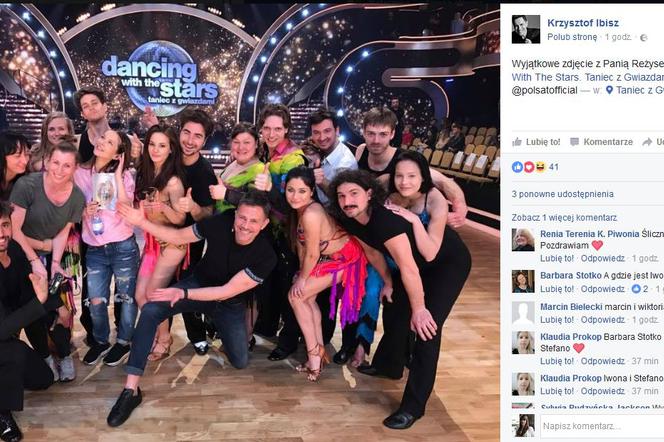The image size is (664, 442).
Task: Click the Komentarze speech bubble icon
Action: click(574, 142)
